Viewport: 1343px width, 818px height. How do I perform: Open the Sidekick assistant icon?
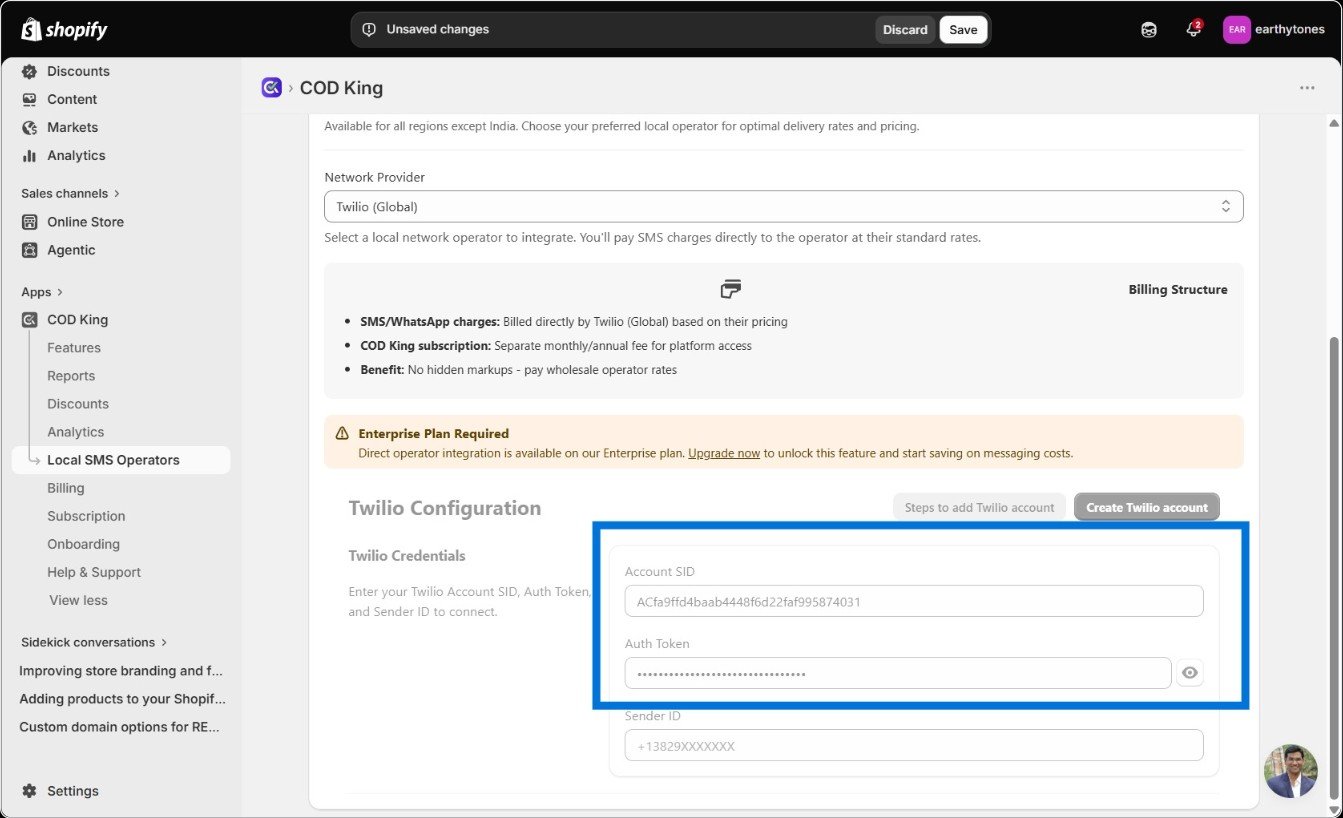1149,30
